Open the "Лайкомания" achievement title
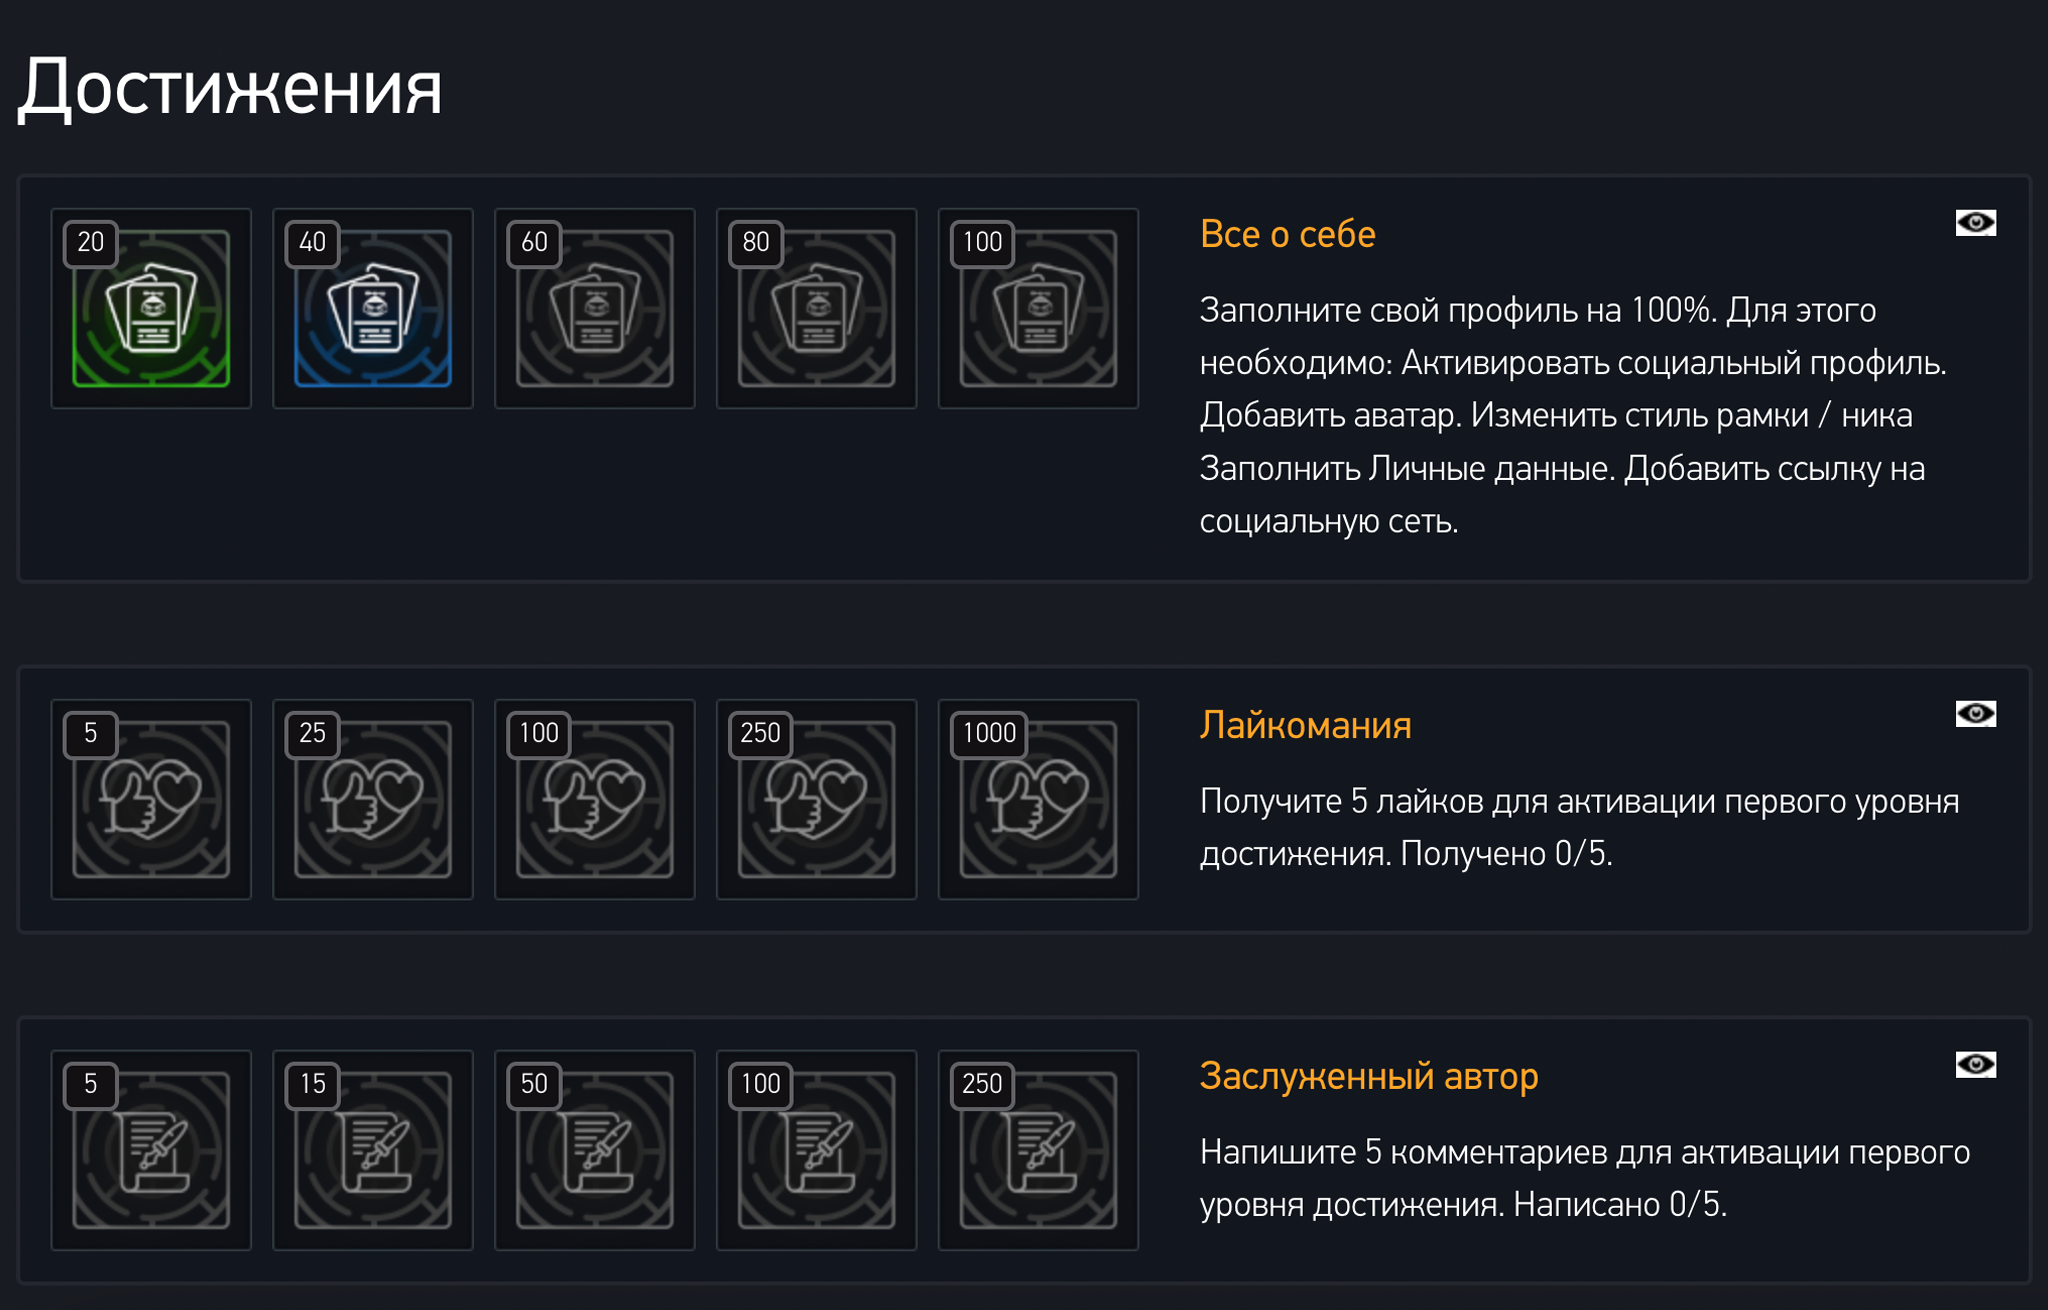Image resolution: width=2048 pixels, height=1310 pixels. [1305, 725]
